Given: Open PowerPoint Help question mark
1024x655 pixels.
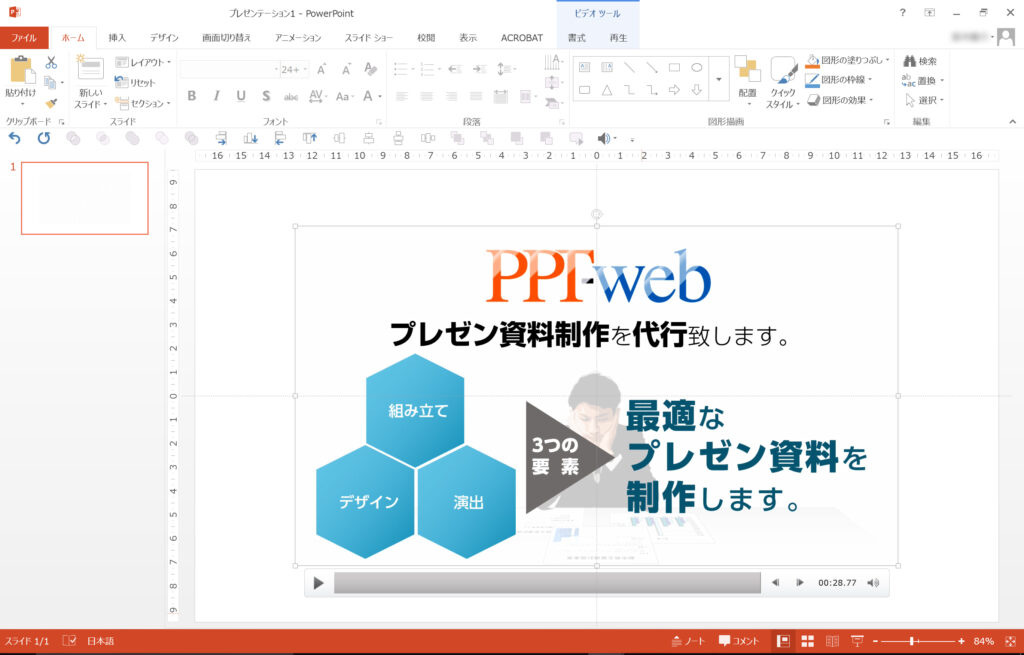Looking at the screenshot, I should (x=903, y=12).
